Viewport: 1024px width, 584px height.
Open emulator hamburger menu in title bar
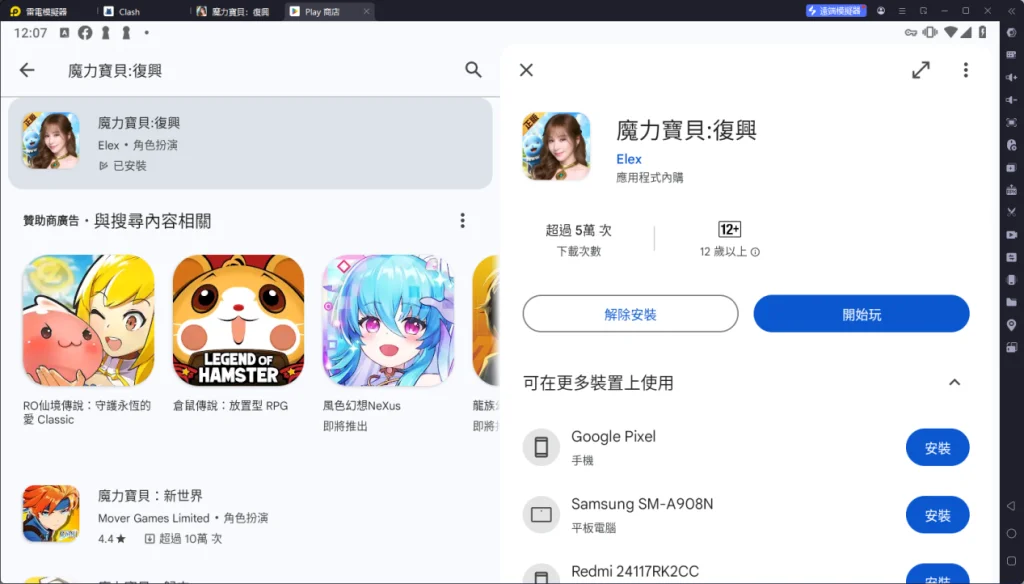click(902, 11)
